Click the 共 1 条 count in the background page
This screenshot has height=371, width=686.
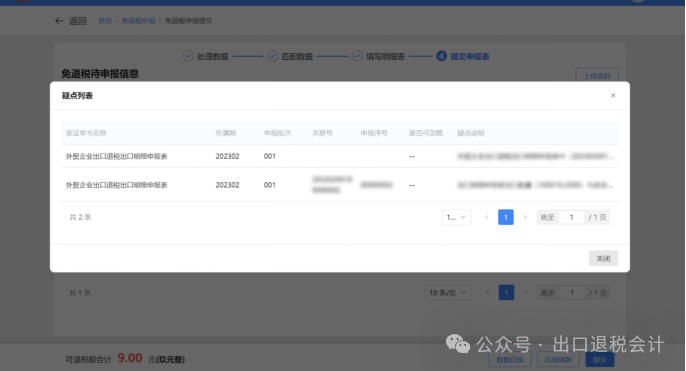[80, 293]
